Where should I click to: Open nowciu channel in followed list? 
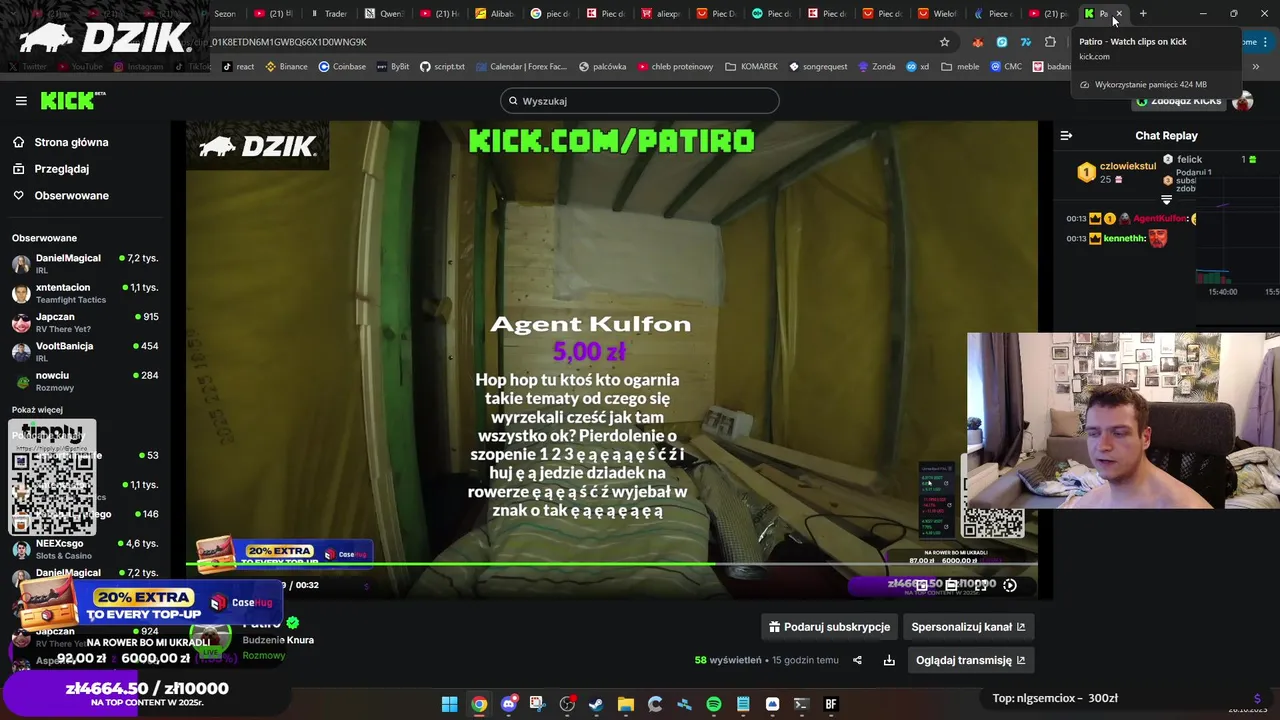pyautogui.click(x=85, y=381)
